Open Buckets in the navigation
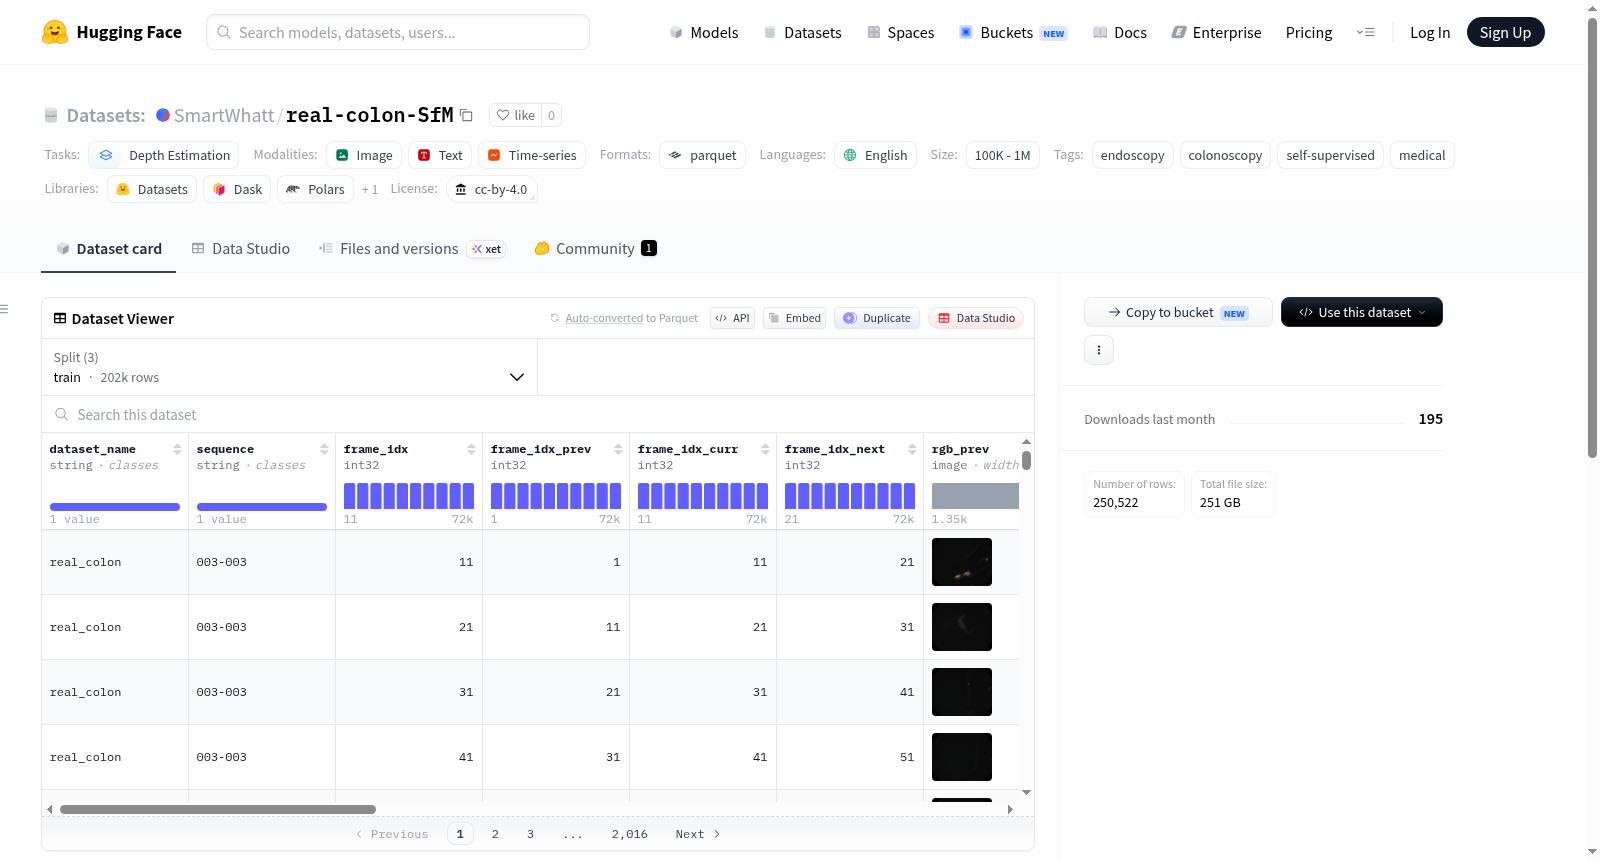The width and height of the screenshot is (1600, 861). click(x=1013, y=32)
